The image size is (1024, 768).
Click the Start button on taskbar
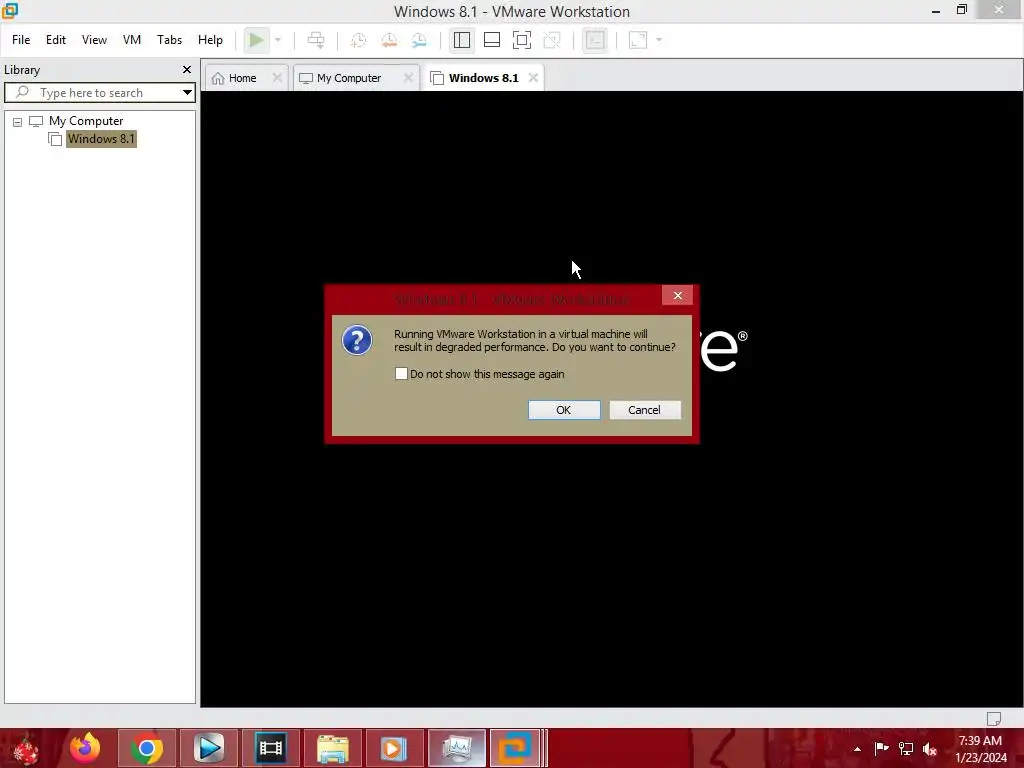tap(26, 748)
